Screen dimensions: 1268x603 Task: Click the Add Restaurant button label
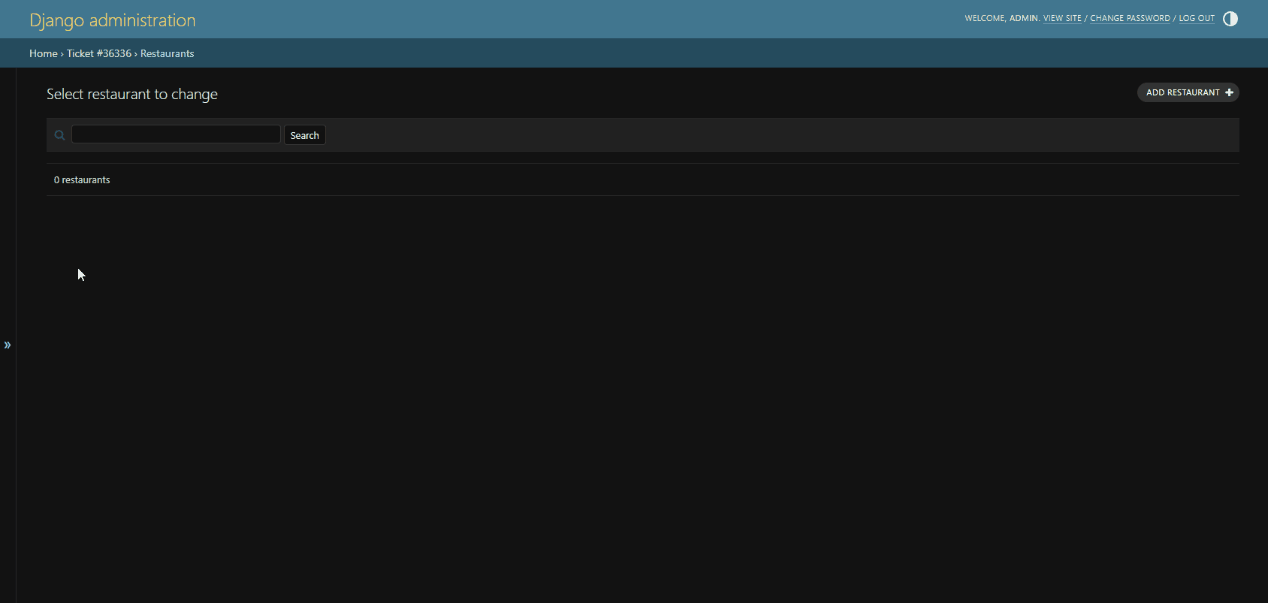[x=1183, y=93]
